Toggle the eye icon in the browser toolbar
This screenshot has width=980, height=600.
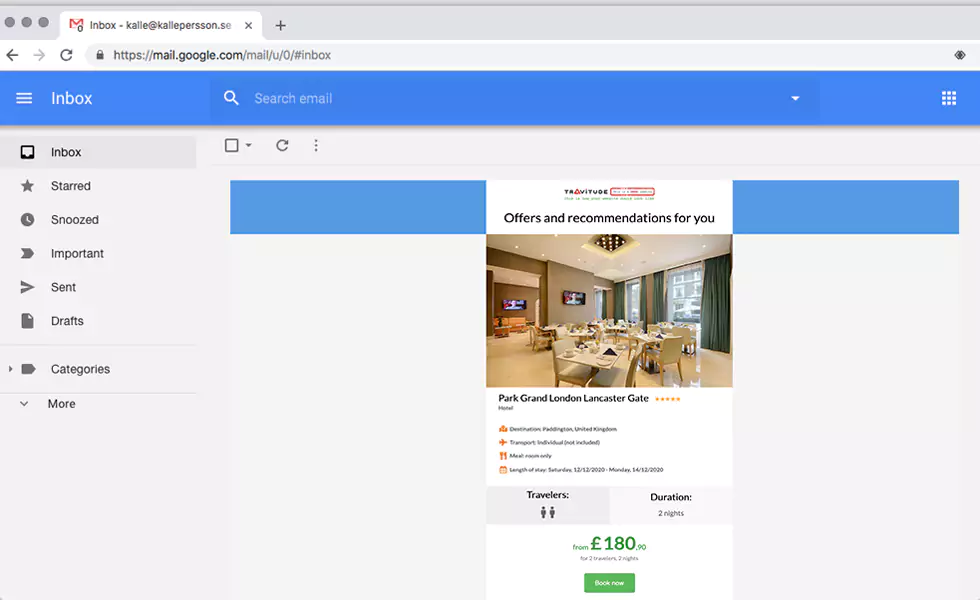(962, 56)
